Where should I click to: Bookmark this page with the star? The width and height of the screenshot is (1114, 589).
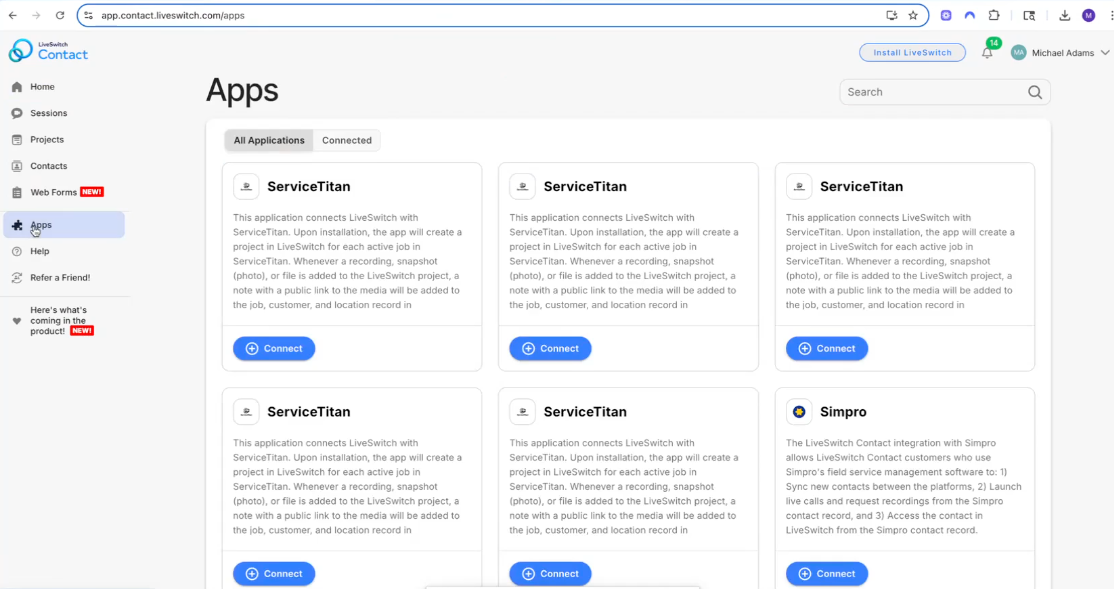913,15
